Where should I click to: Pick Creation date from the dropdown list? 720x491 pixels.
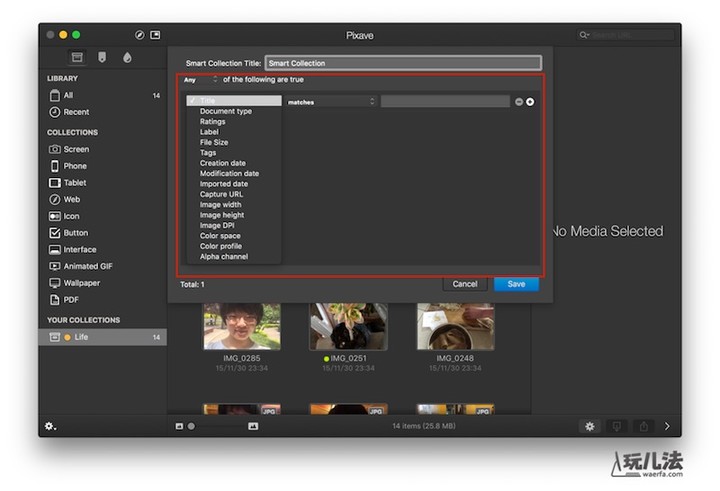pyautogui.click(x=222, y=163)
